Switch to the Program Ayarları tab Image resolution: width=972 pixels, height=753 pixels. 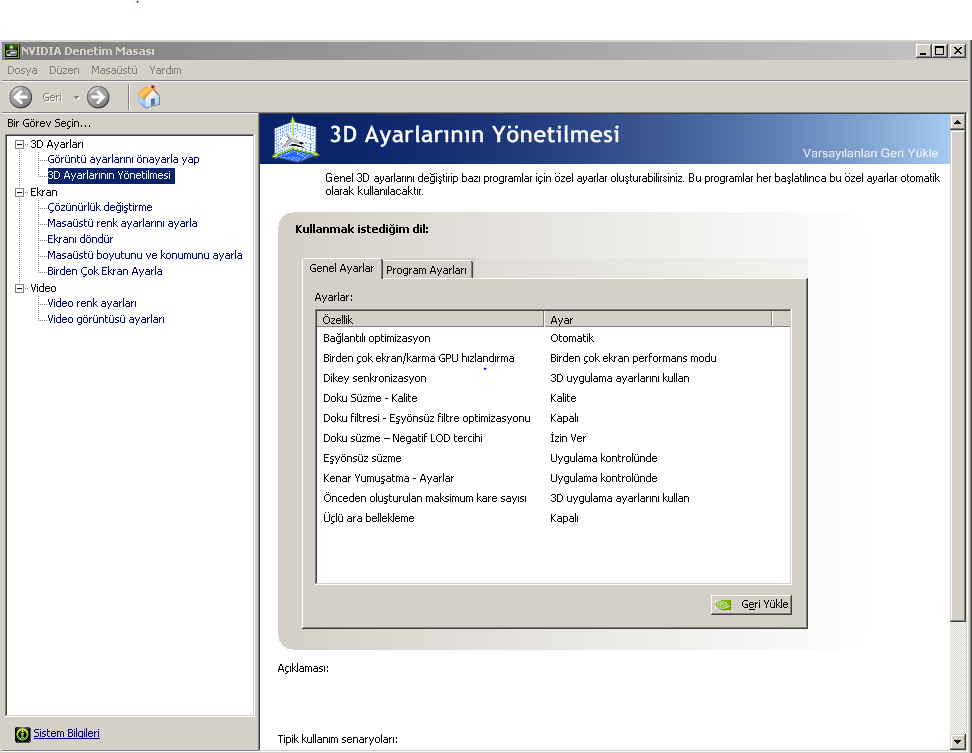pyautogui.click(x=426, y=270)
